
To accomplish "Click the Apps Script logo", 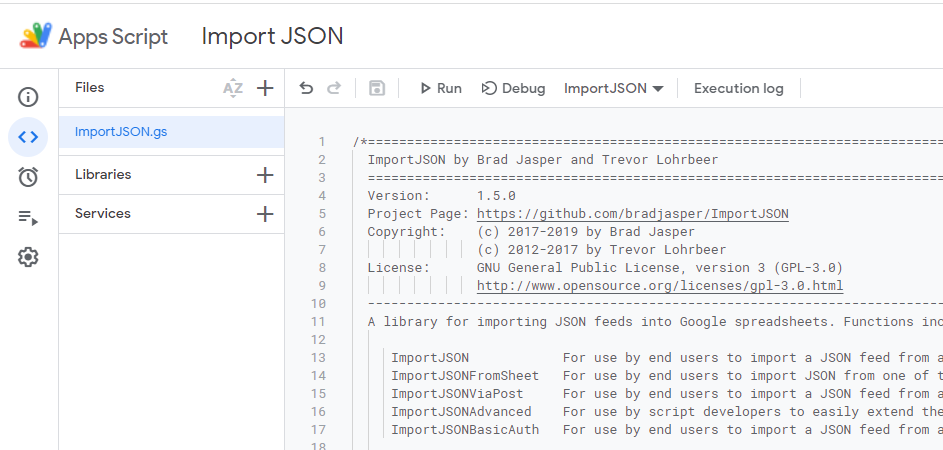I will click(35, 36).
